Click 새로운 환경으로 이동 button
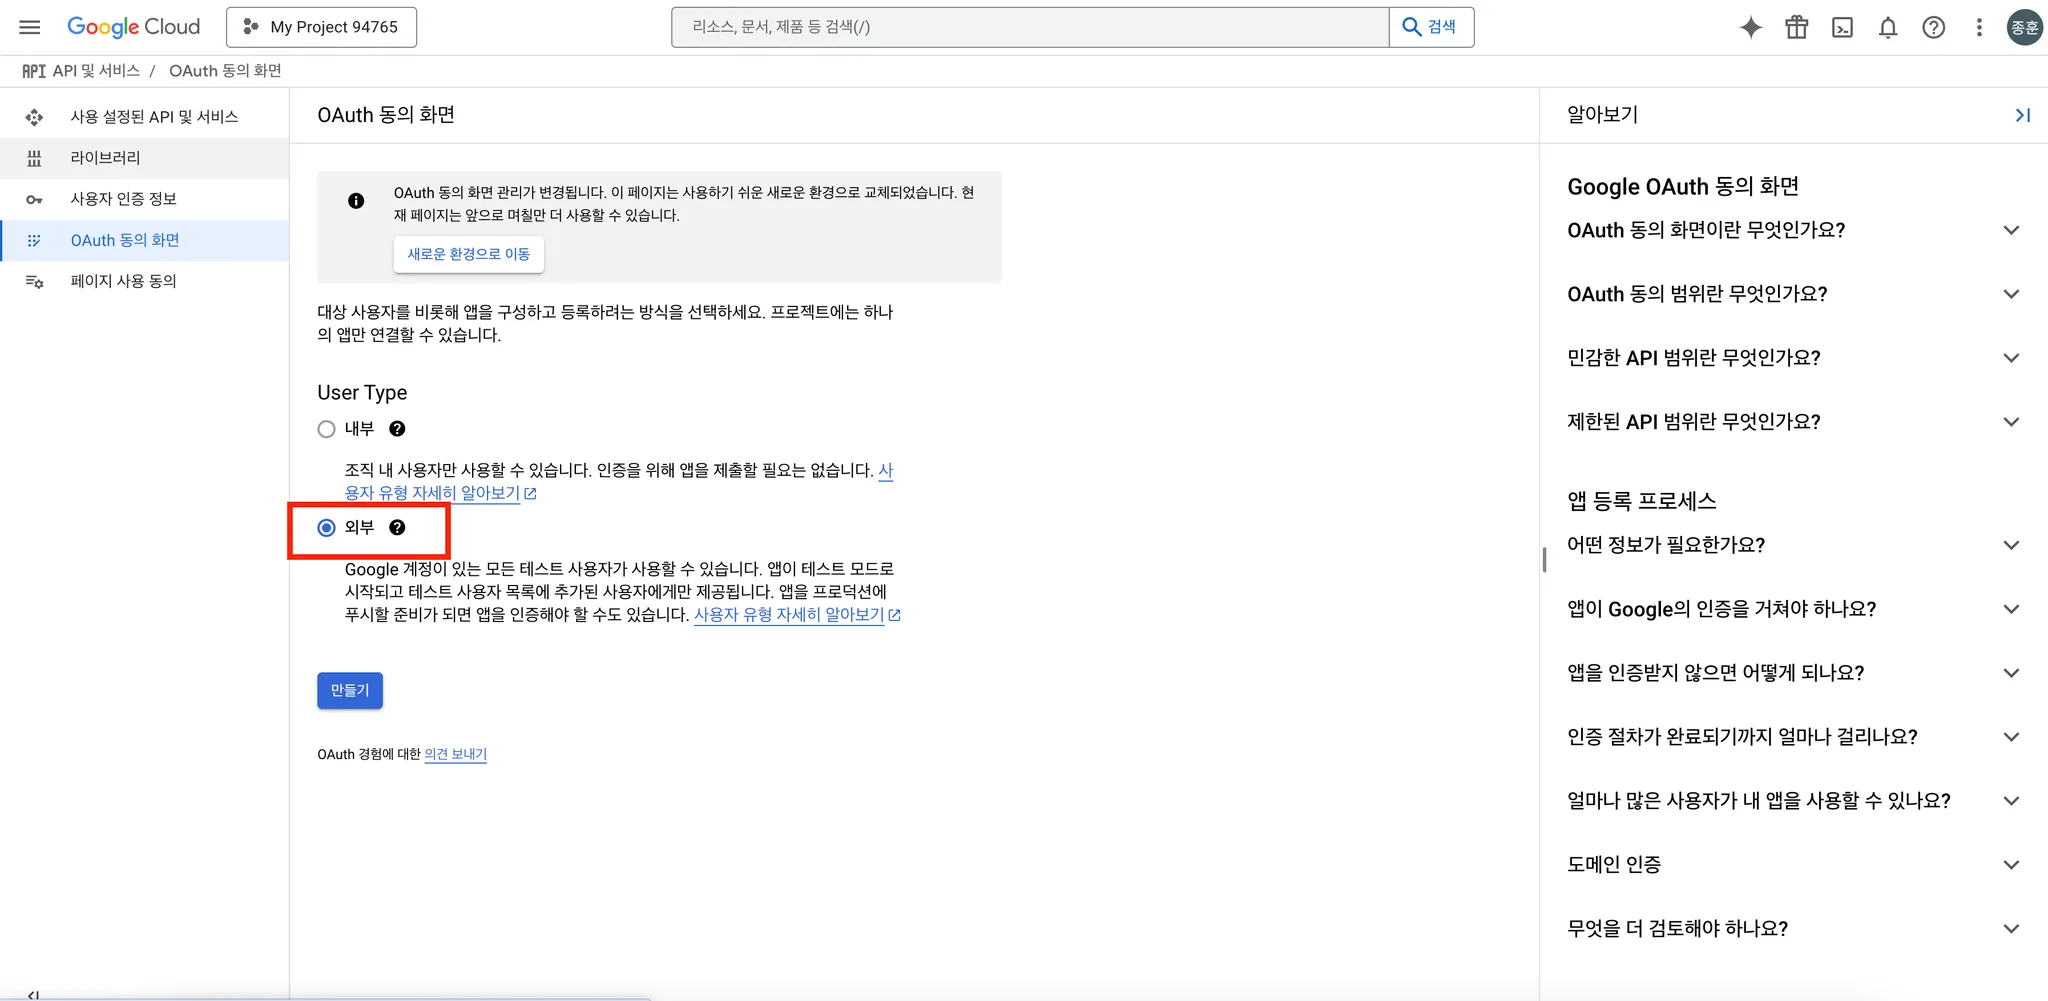2048x1001 pixels. (469, 254)
